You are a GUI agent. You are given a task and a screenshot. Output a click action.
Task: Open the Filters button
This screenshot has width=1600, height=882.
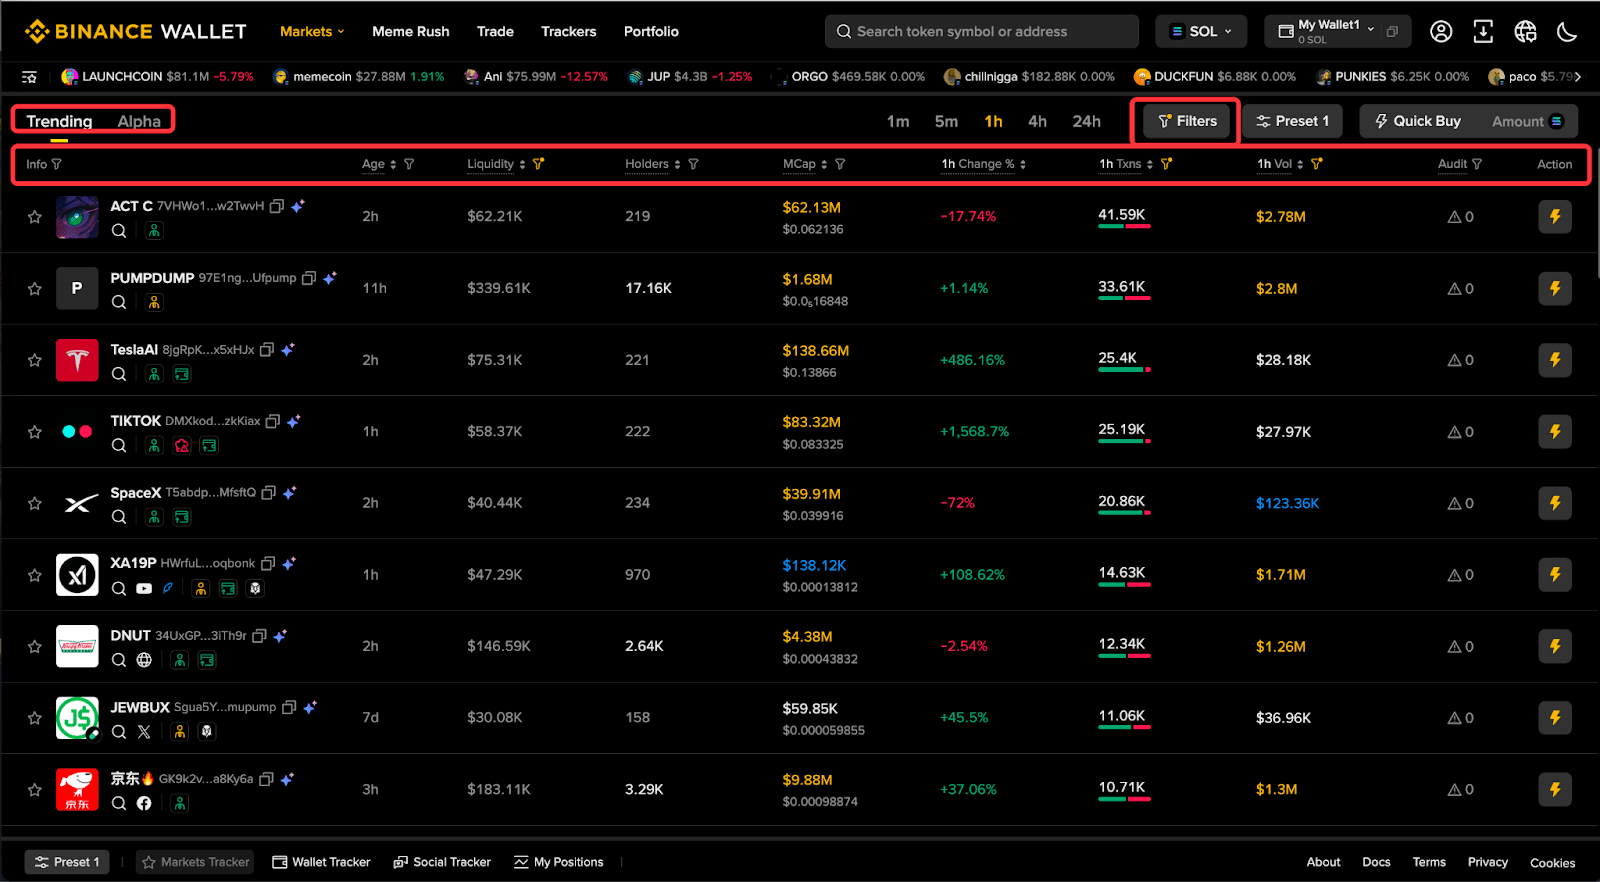[1187, 121]
